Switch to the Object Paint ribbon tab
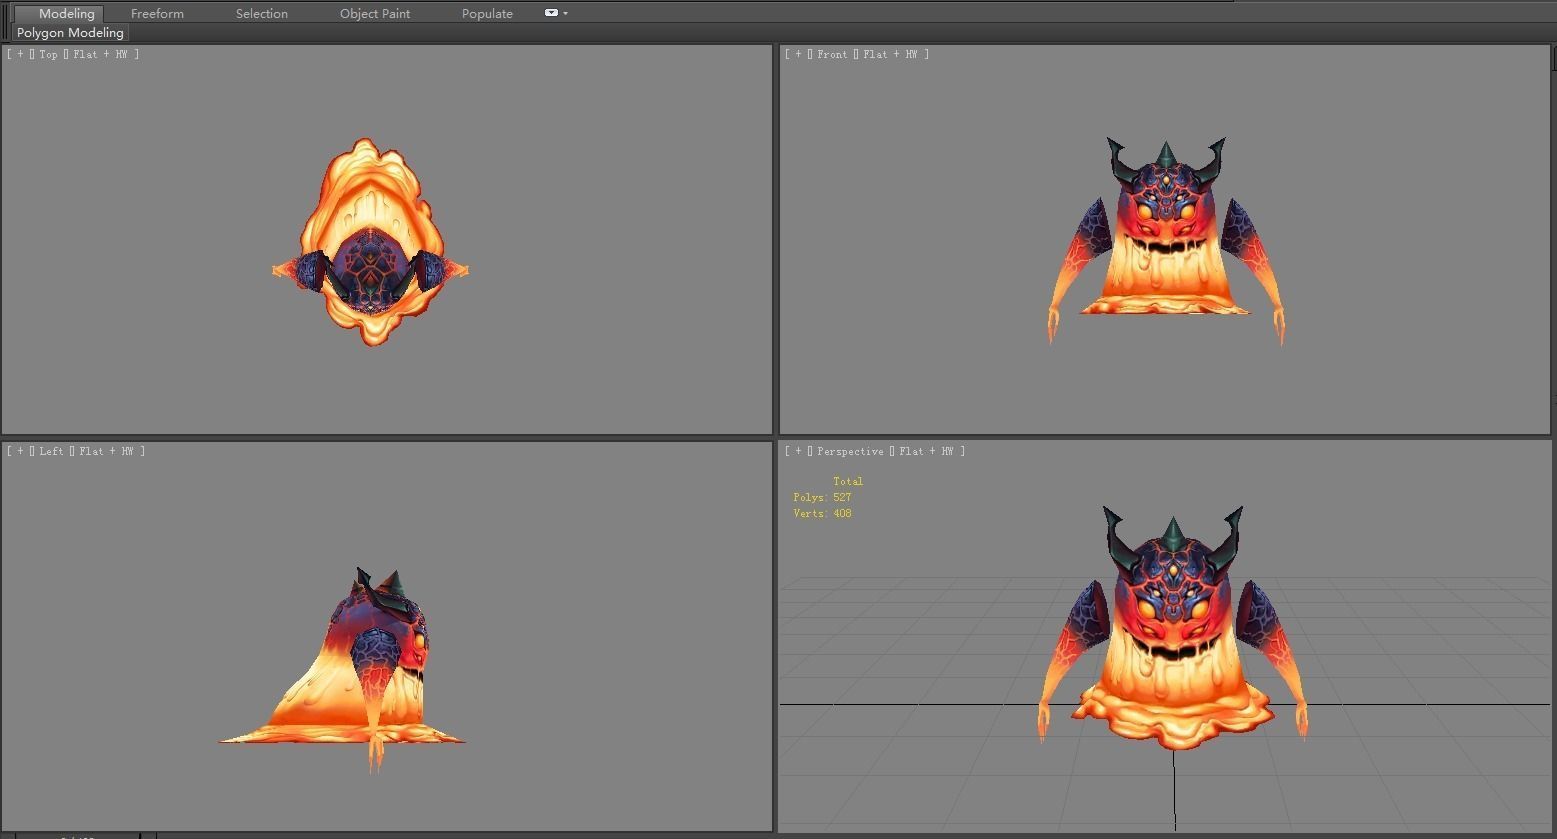The width and height of the screenshot is (1557, 839). [375, 13]
